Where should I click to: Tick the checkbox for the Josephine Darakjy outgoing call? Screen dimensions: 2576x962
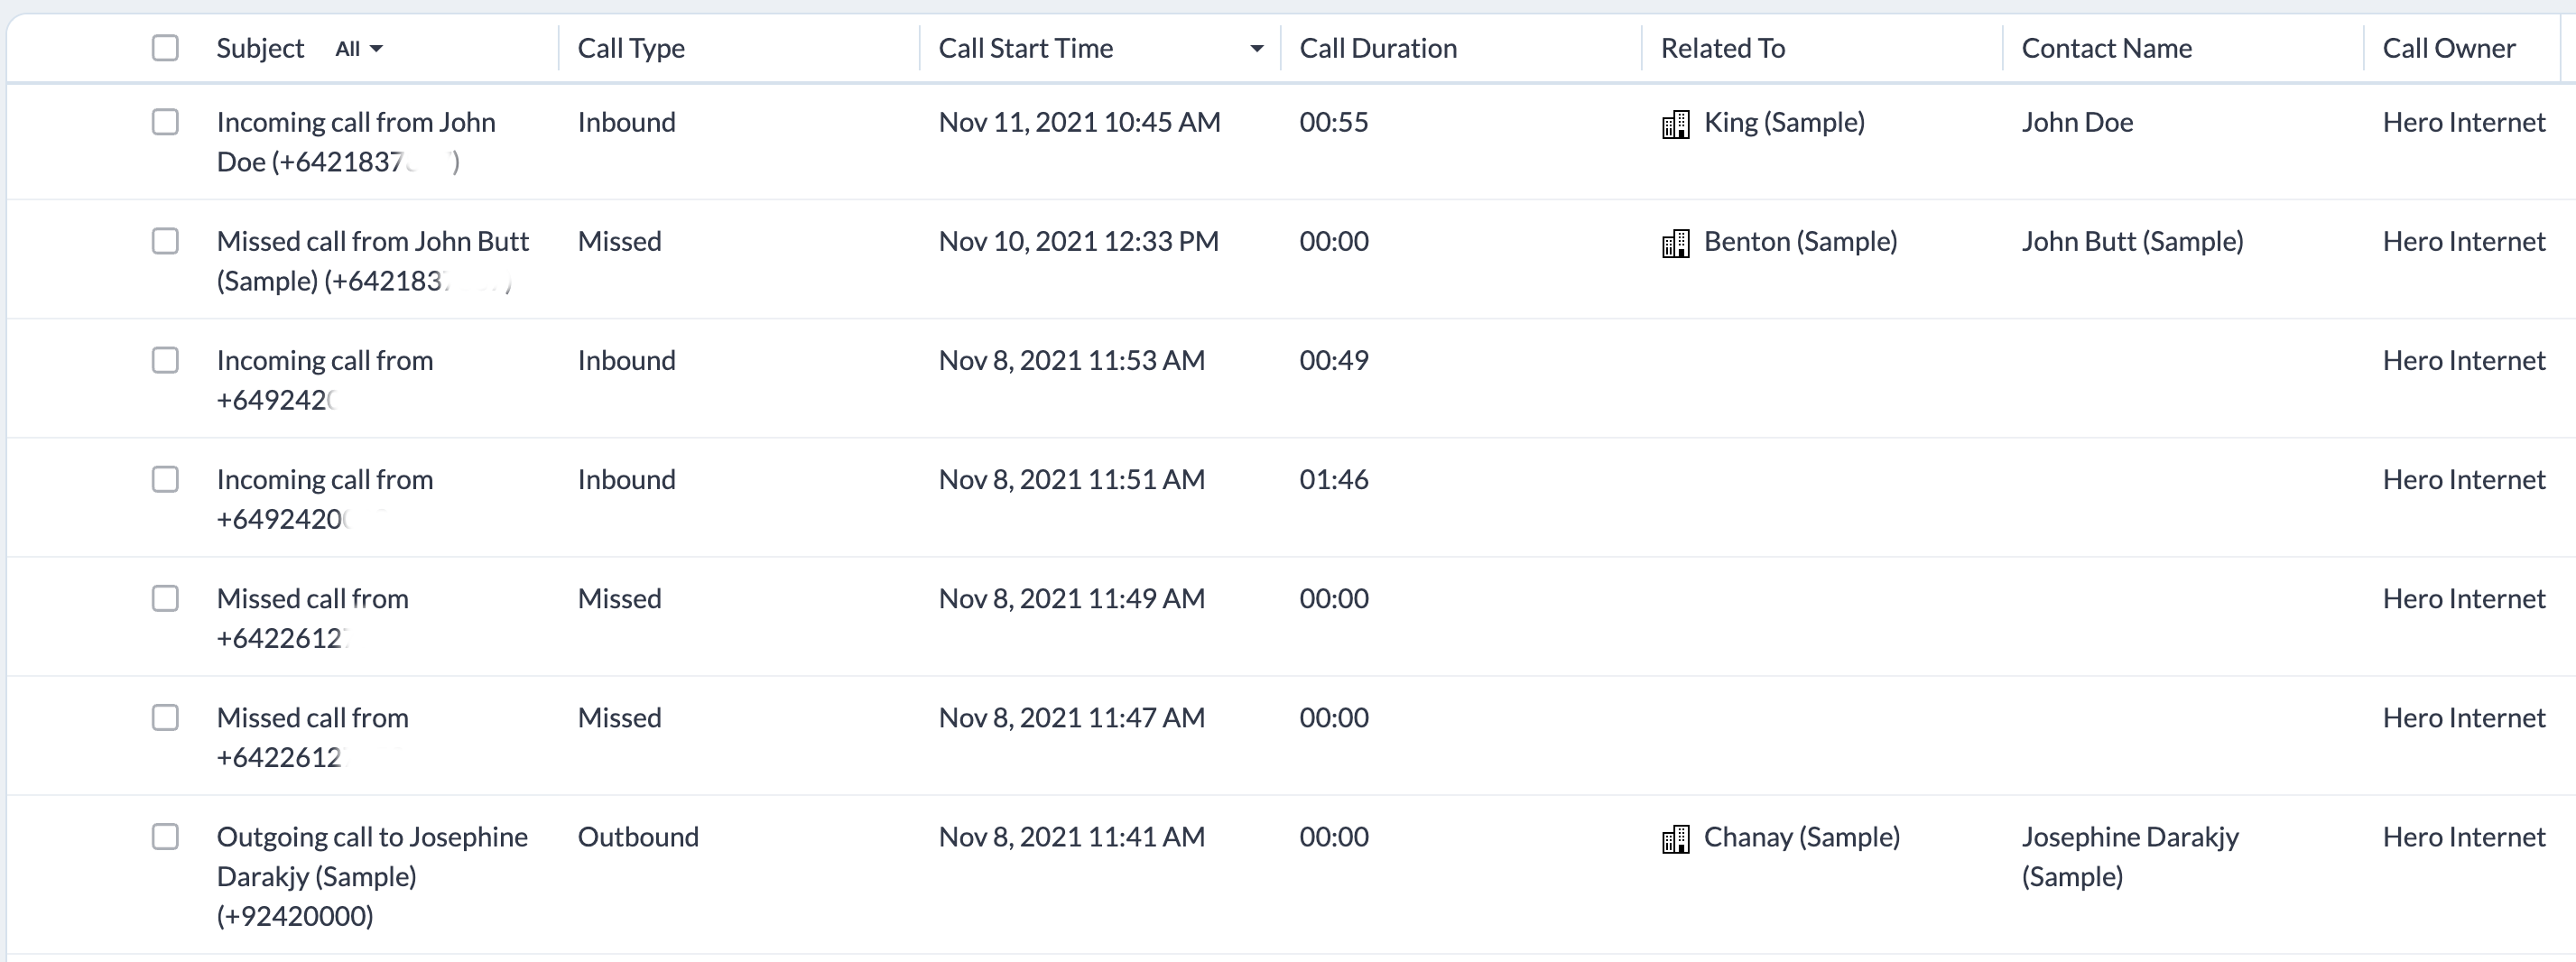pos(165,836)
